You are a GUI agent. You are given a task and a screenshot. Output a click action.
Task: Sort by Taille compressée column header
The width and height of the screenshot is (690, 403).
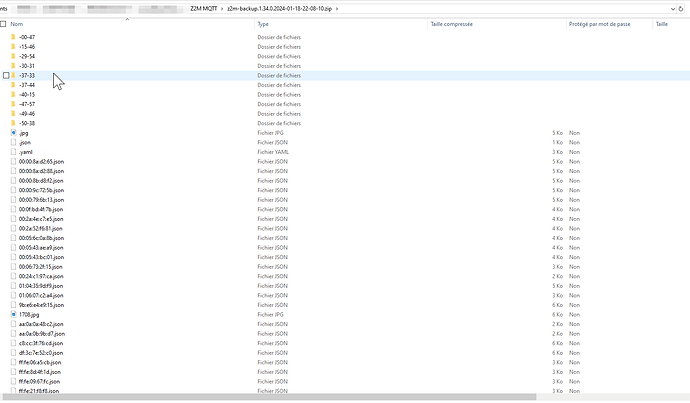coord(451,24)
